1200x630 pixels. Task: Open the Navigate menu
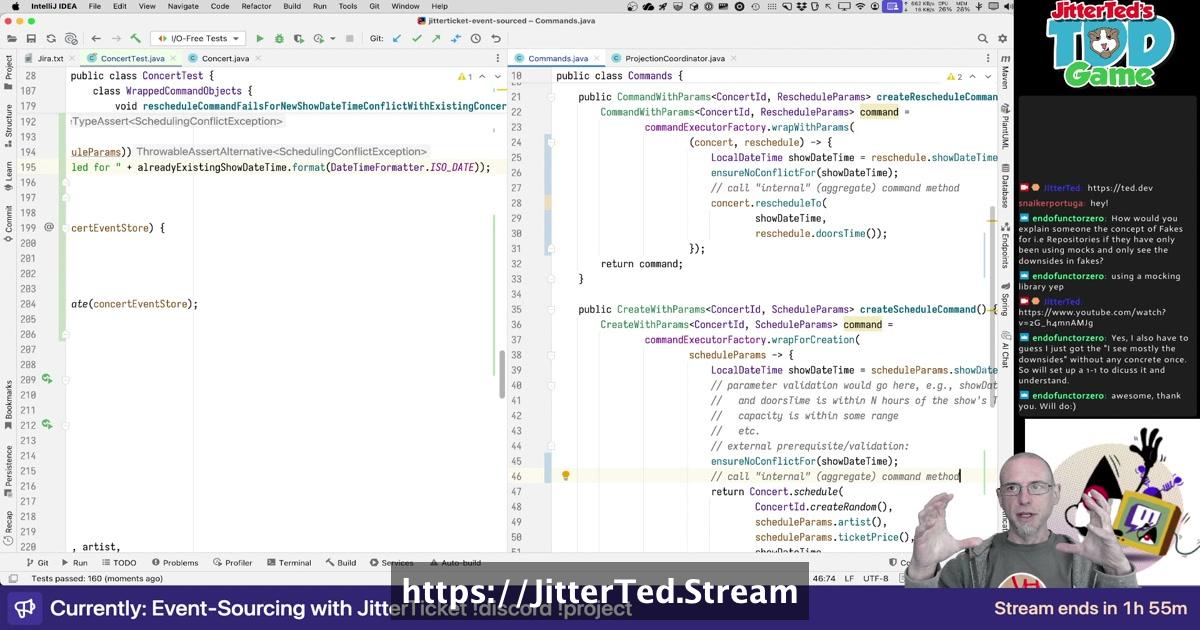(183, 6)
